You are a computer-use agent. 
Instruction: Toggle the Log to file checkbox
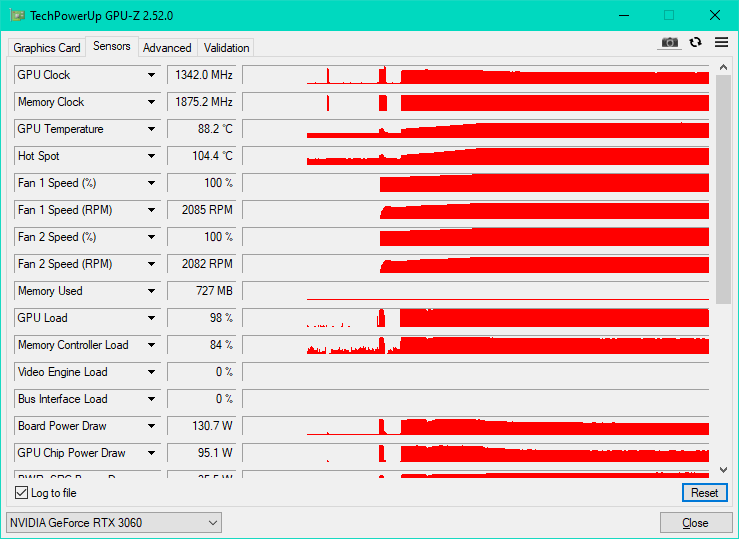(21, 493)
